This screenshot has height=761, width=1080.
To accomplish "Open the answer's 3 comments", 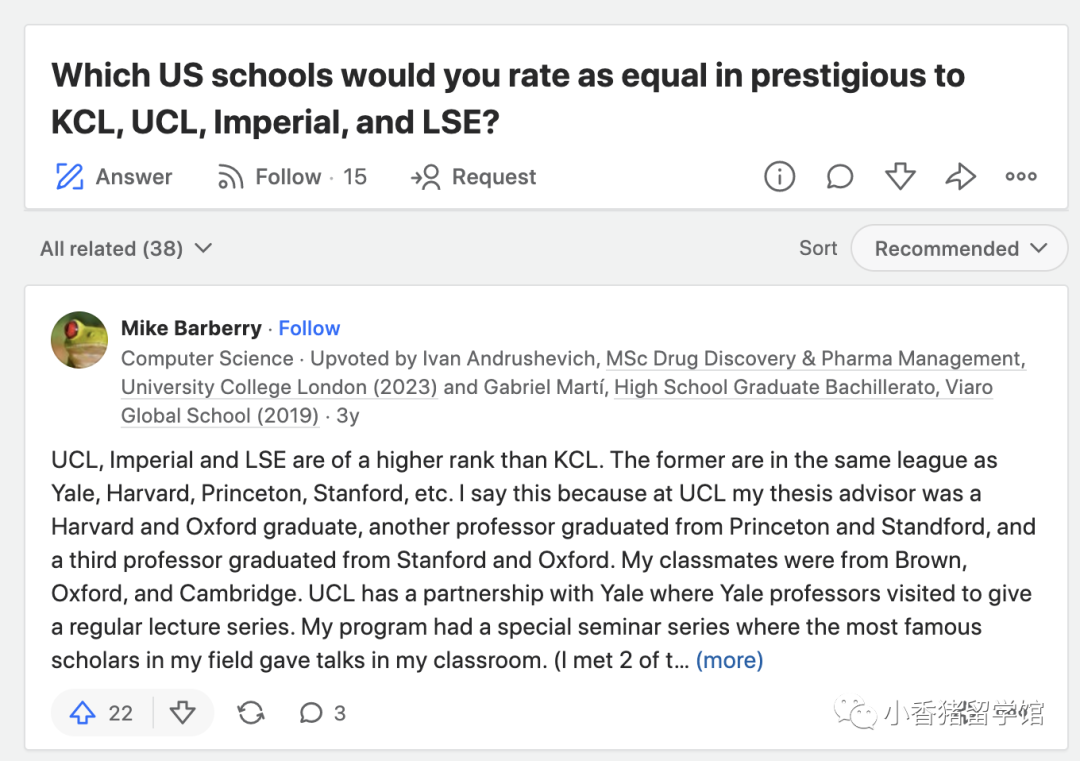I will click(322, 713).
